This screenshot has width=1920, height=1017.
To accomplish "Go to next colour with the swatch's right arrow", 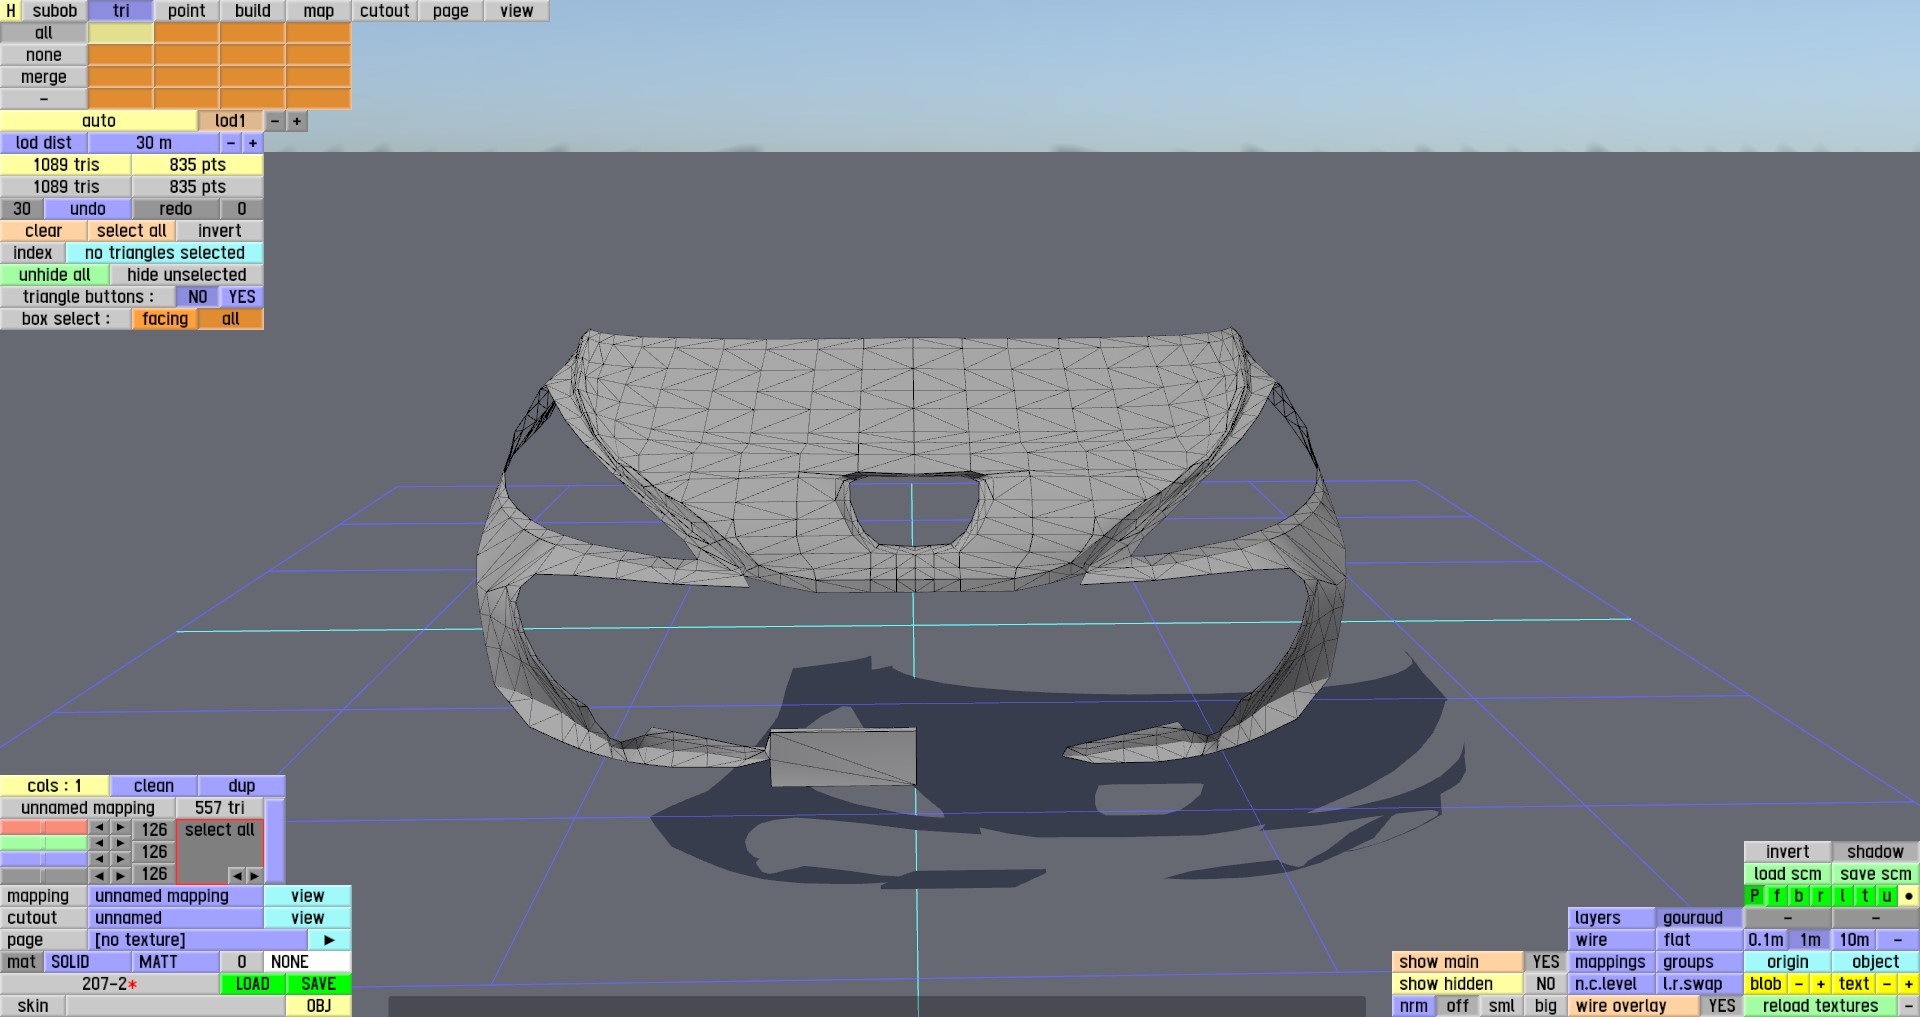I will pyautogui.click(x=254, y=876).
